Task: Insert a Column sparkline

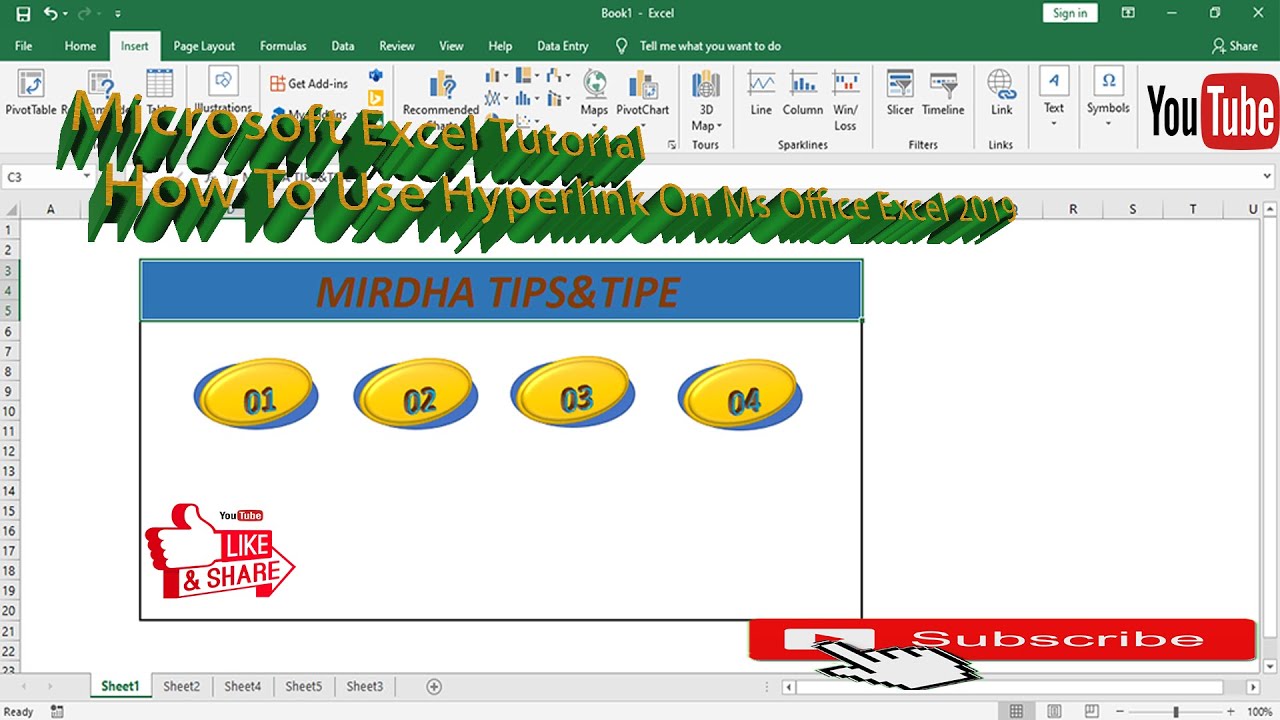Action: point(803,93)
